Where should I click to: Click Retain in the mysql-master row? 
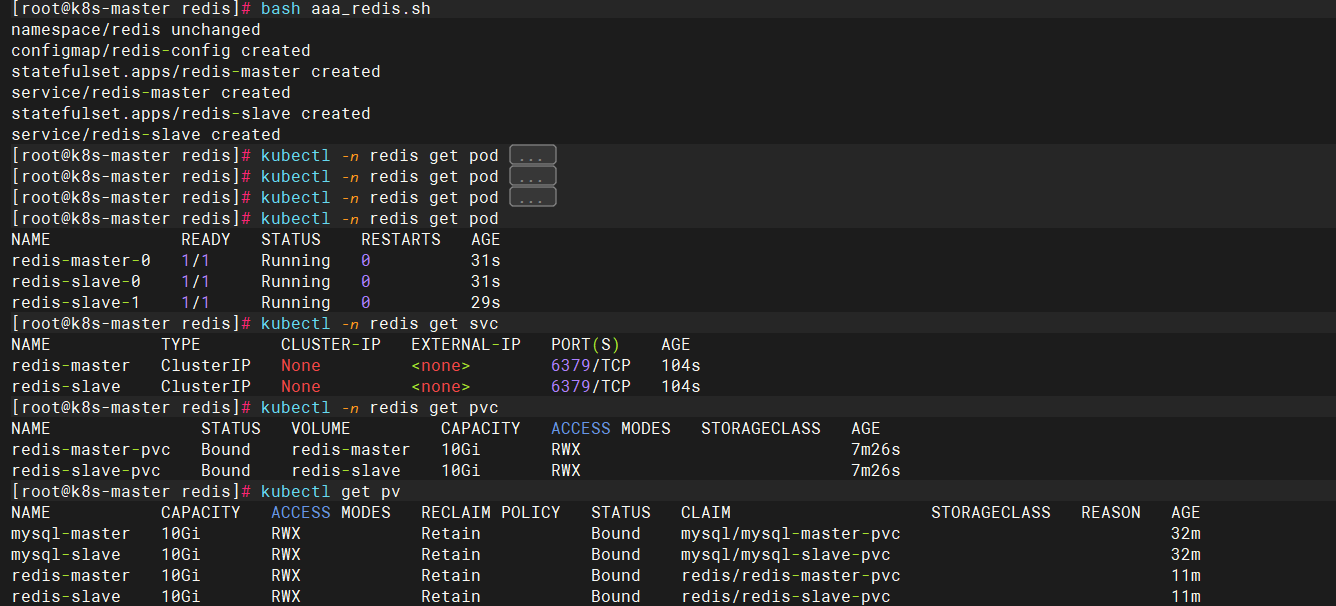pos(451,533)
